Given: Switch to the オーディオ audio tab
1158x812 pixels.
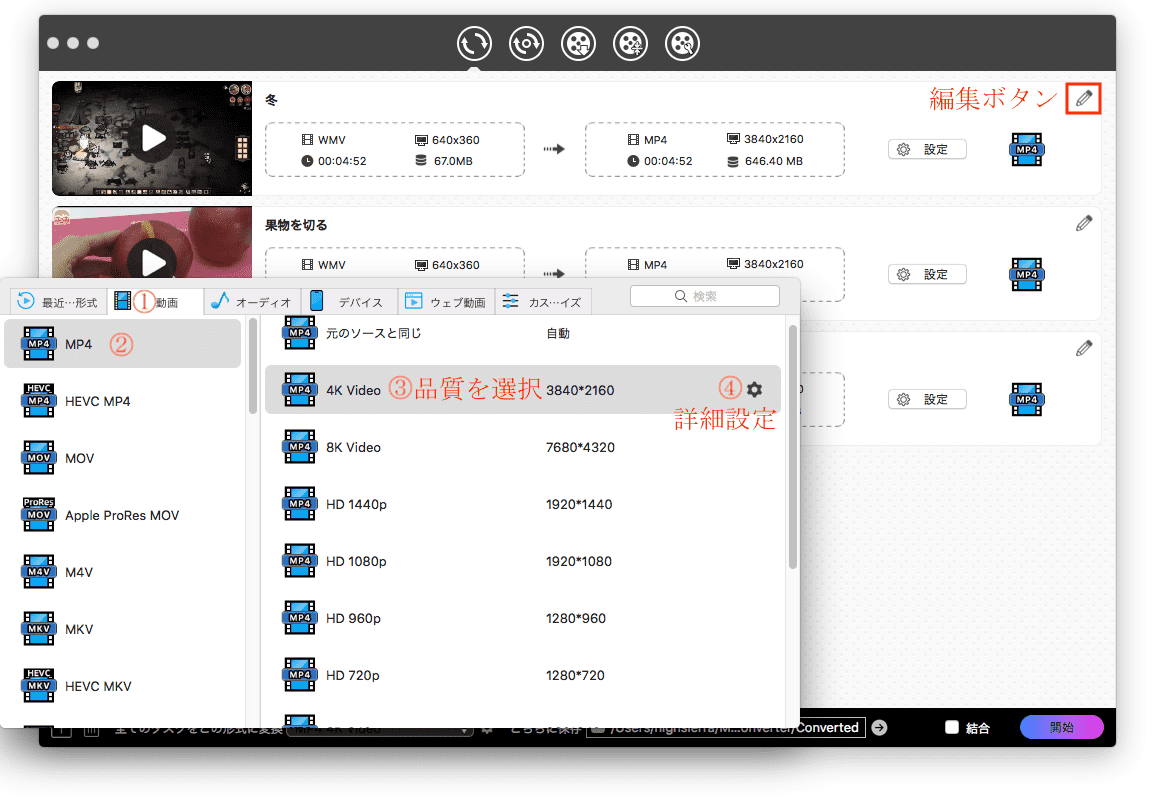Looking at the screenshot, I should click(251, 301).
